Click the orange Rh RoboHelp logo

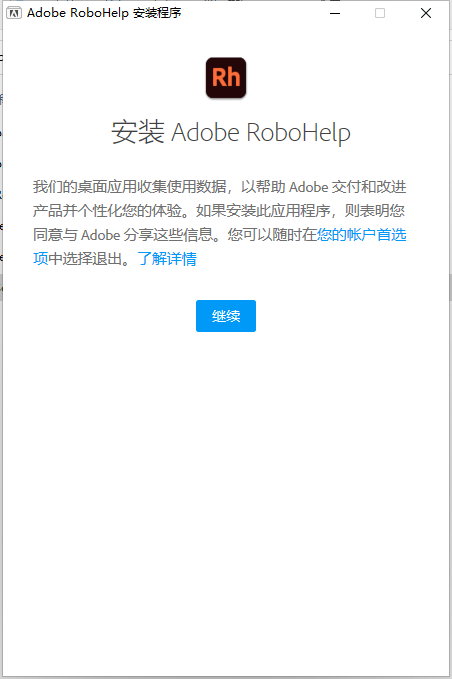(x=226, y=78)
